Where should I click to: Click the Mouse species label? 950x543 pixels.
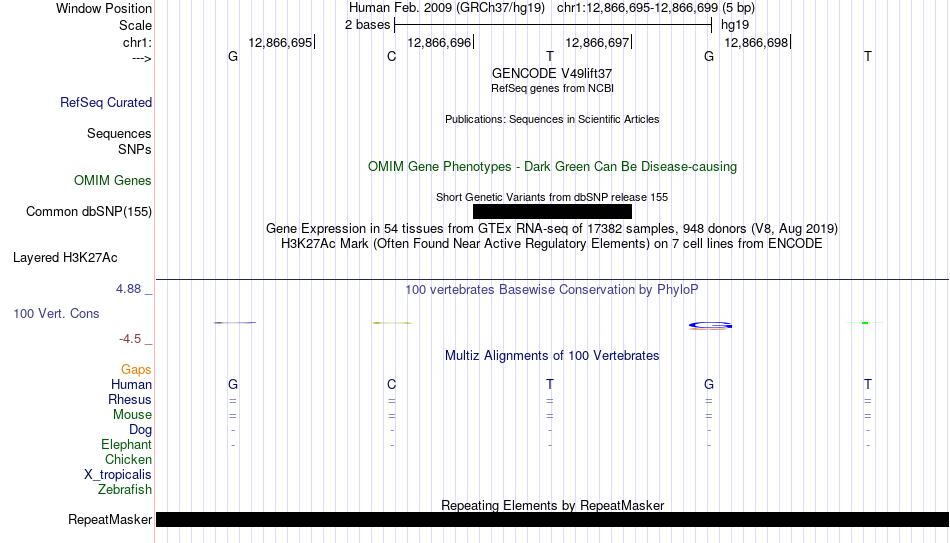pos(132,415)
